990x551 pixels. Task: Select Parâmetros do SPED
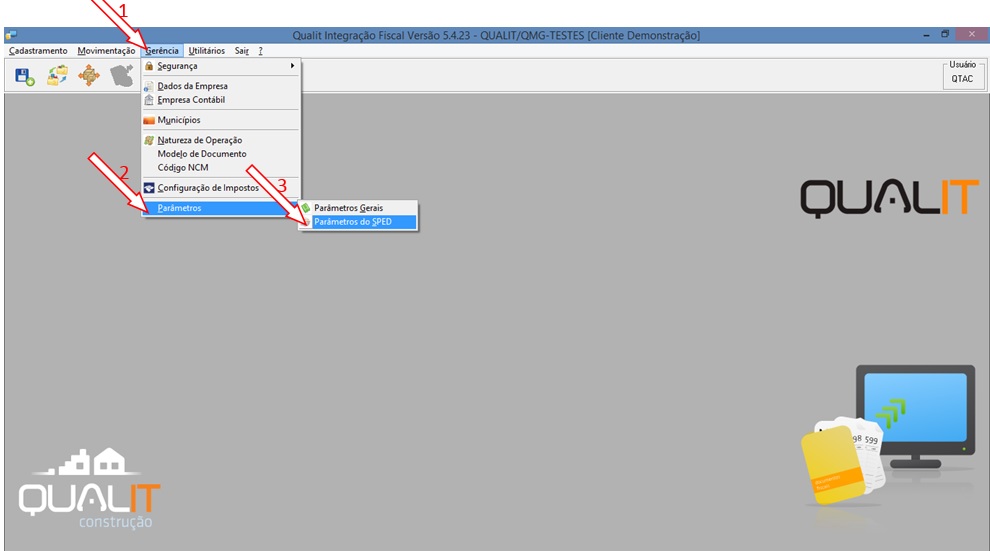coord(358,222)
